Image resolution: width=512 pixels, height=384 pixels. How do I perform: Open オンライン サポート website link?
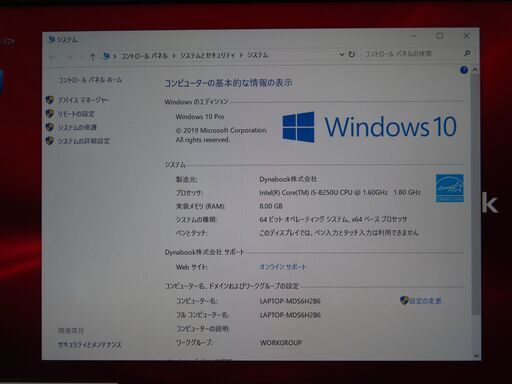click(282, 267)
